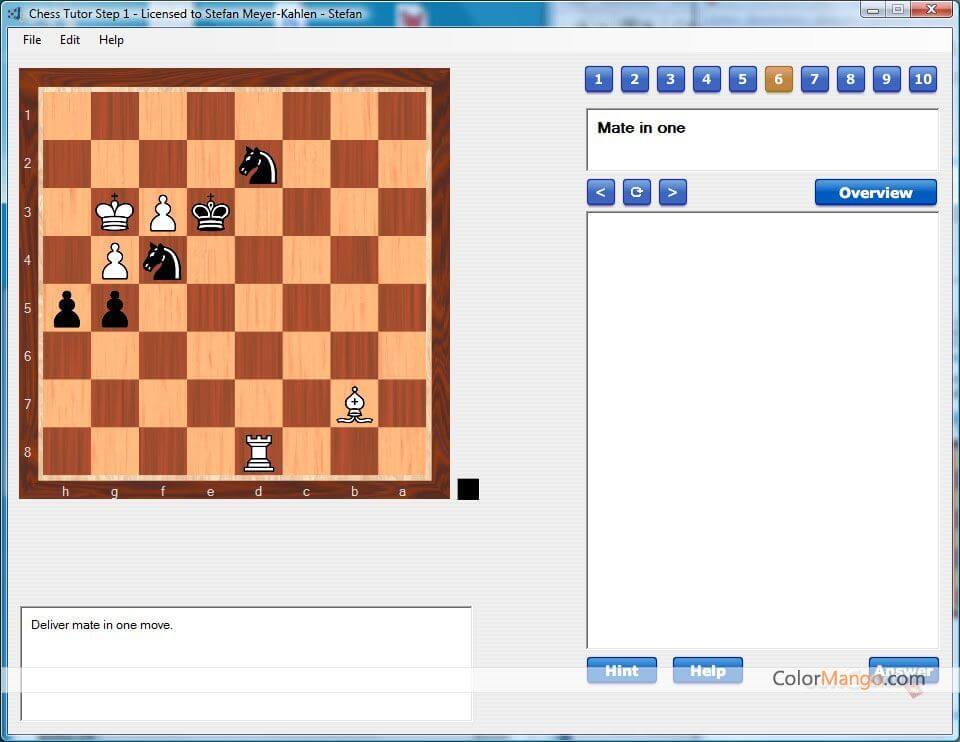
Task: Click the 'Deliver mate in one move.' text
Action: 102,625
